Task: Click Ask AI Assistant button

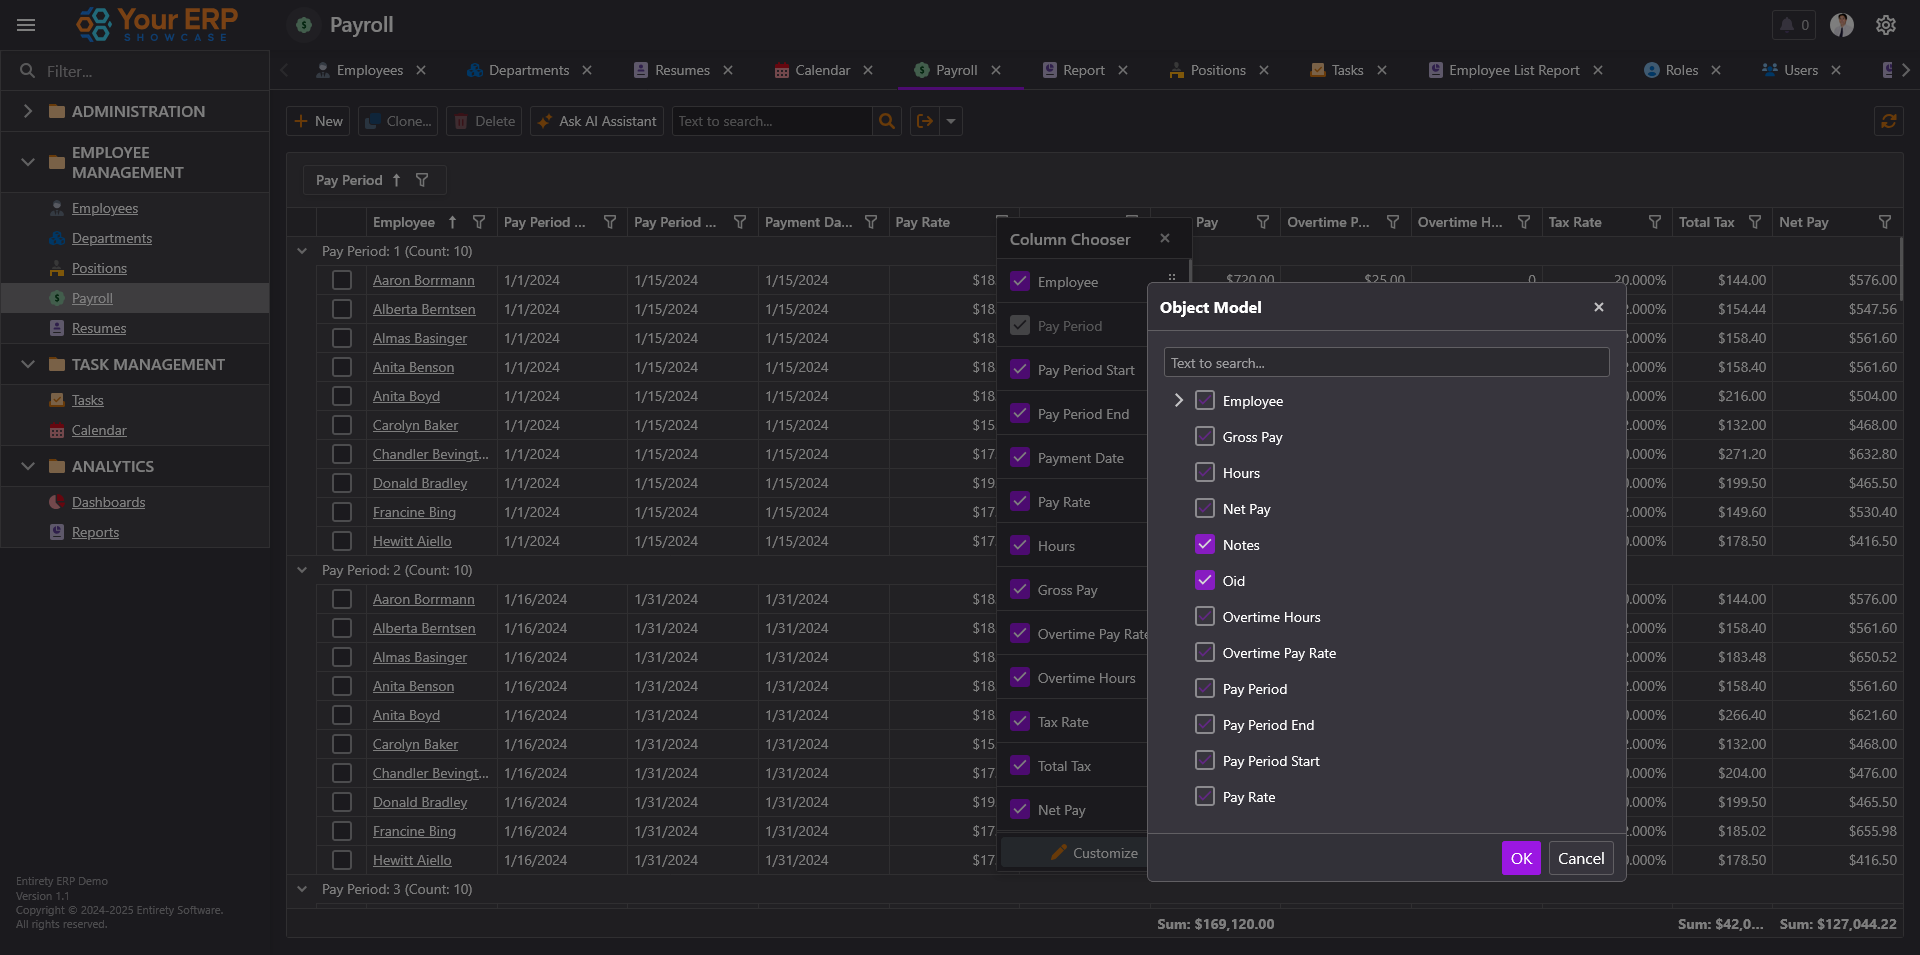Action: (x=597, y=121)
